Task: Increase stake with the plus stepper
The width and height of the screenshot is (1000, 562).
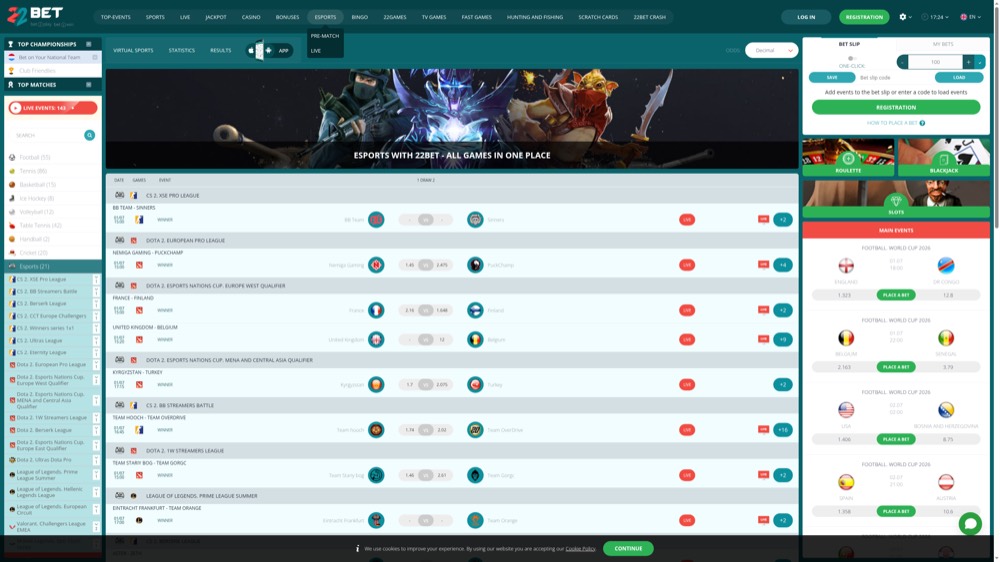Action: (968, 62)
